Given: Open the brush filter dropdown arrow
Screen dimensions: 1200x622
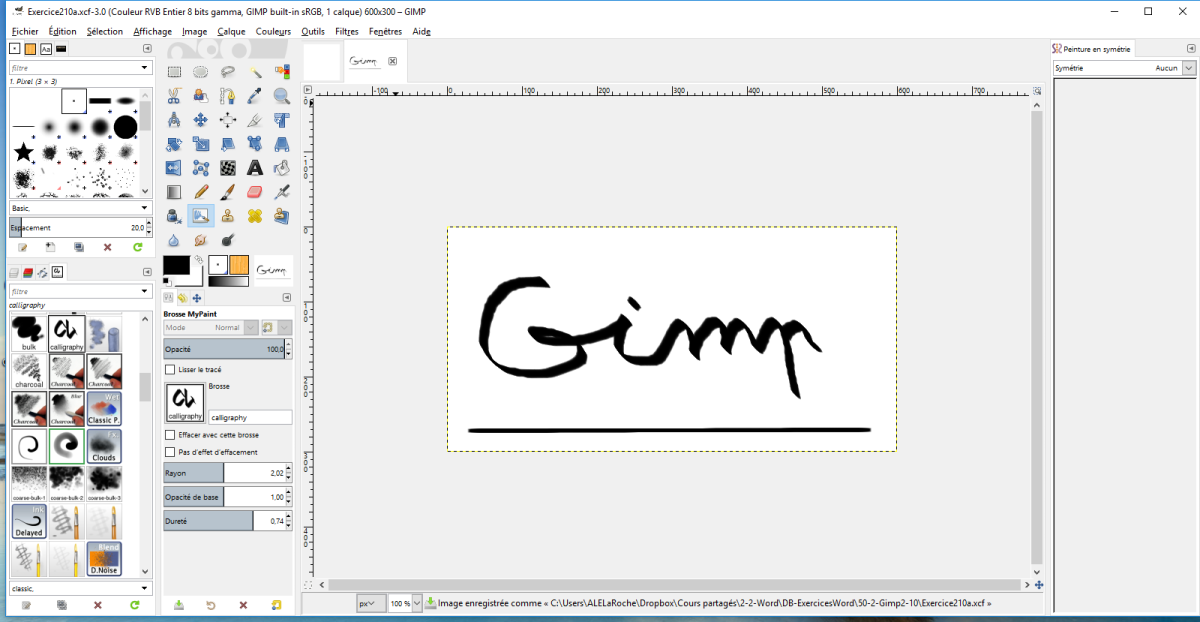Looking at the screenshot, I should 145,68.
